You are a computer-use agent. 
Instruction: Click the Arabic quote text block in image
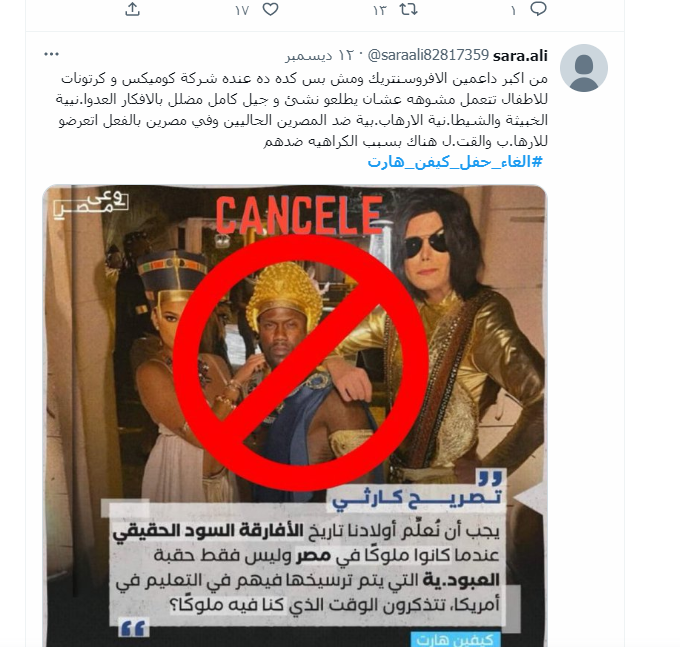(306, 568)
